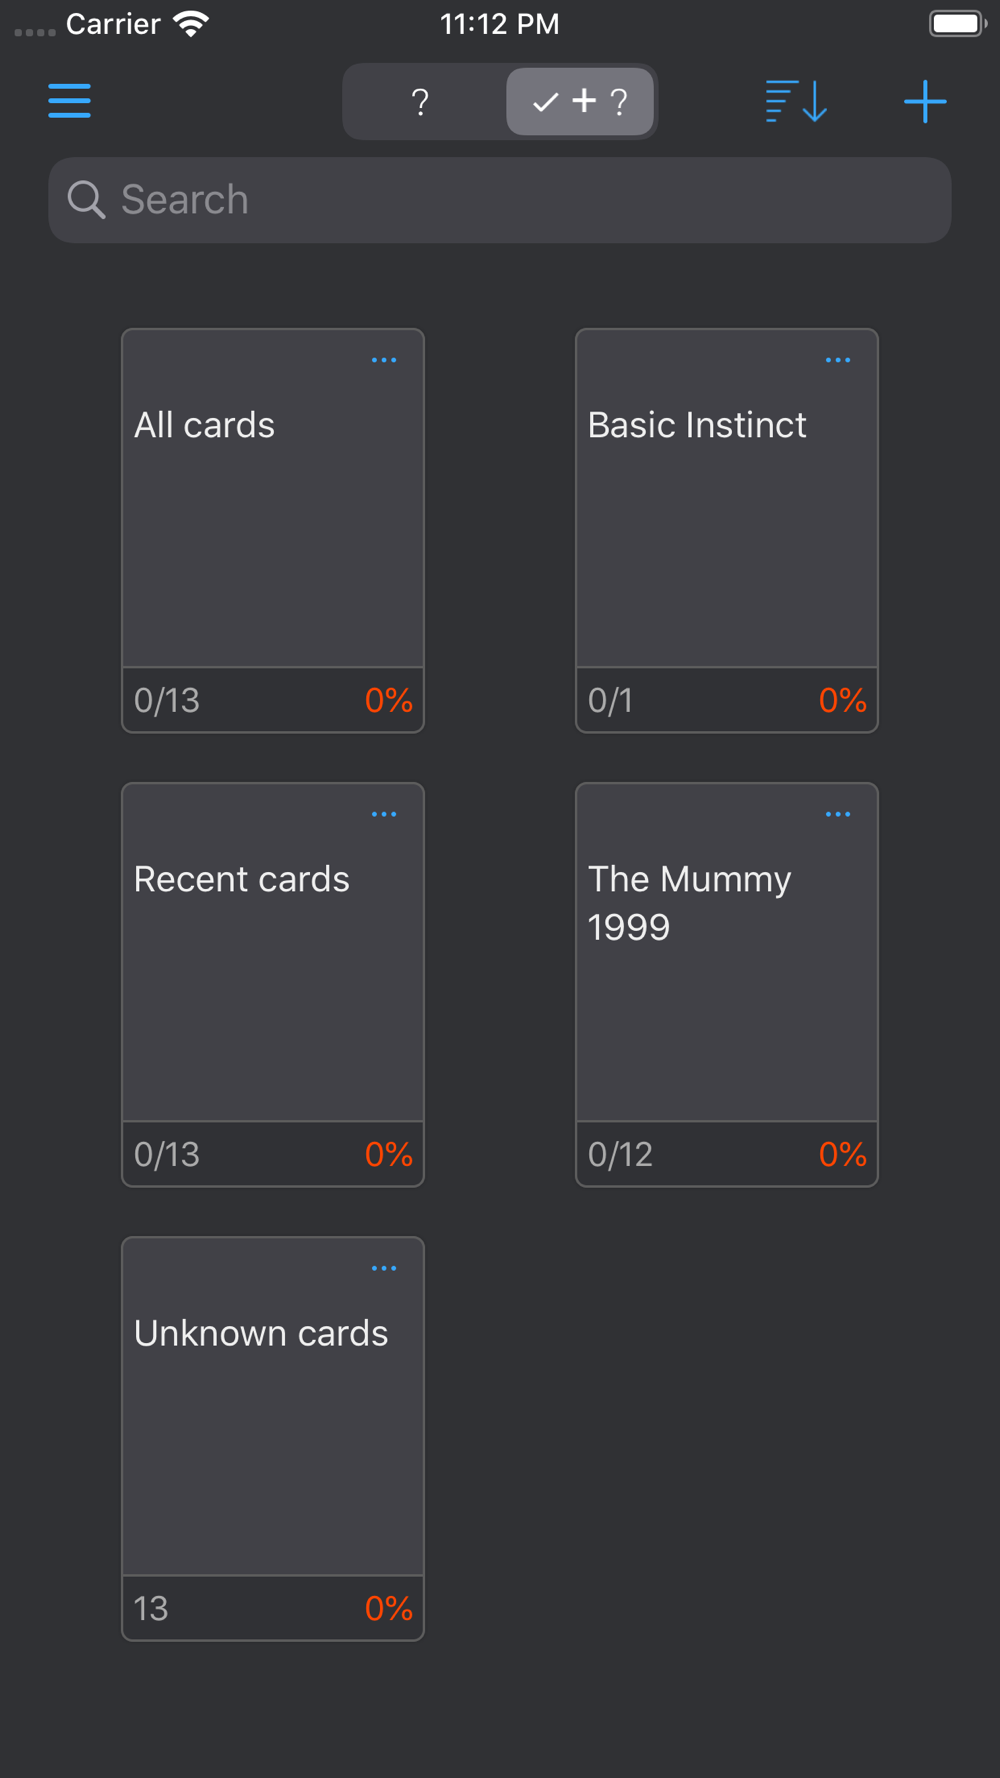
Task: Open options dots on Basic Instinct deck
Action: pyautogui.click(x=838, y=360)
